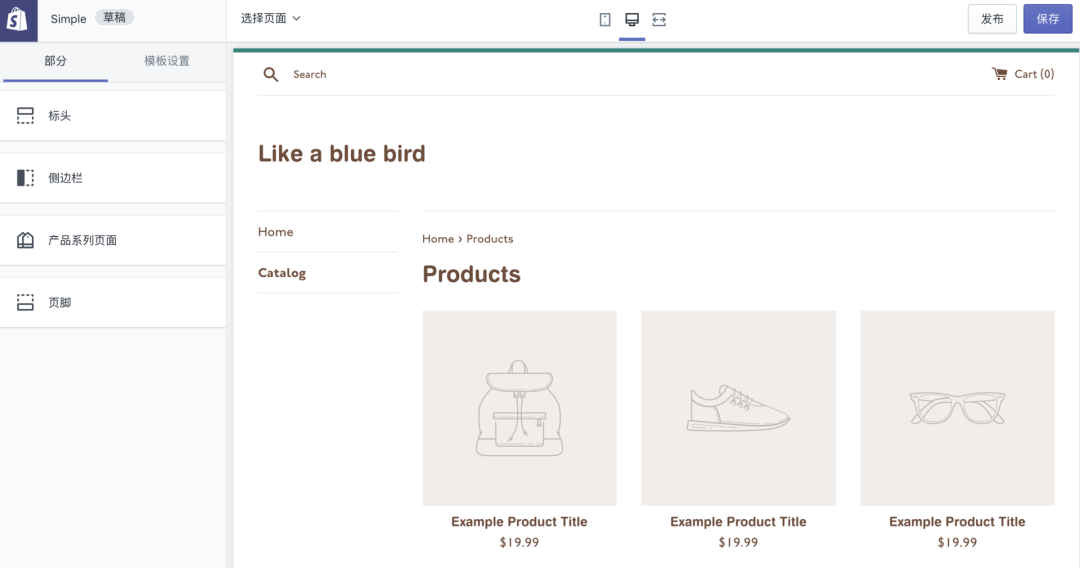
Task: Open the 产品系列页面 collection section
Action: (113, 240)
